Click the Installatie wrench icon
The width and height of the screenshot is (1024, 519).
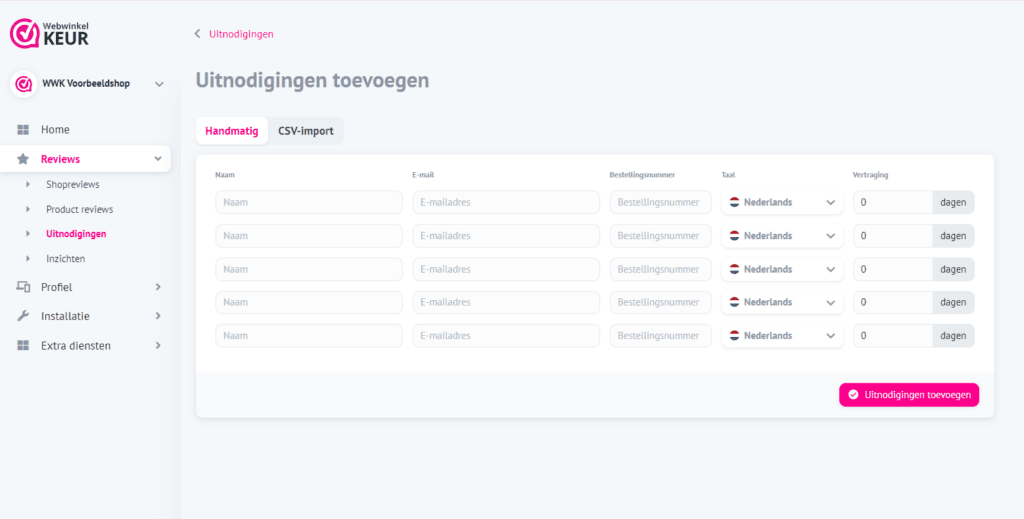[23, 316]
